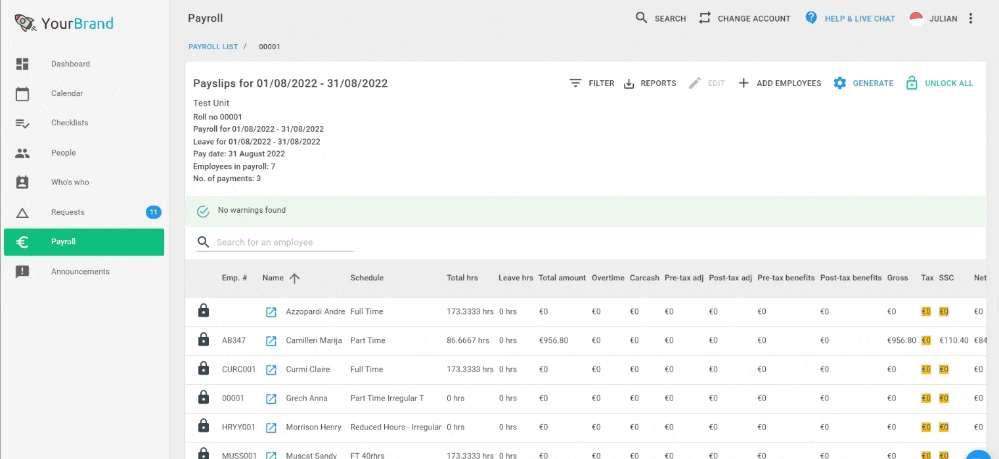Click the Who's who badge icon
This screenshot has height=459, width=999.
coord(22,182)
